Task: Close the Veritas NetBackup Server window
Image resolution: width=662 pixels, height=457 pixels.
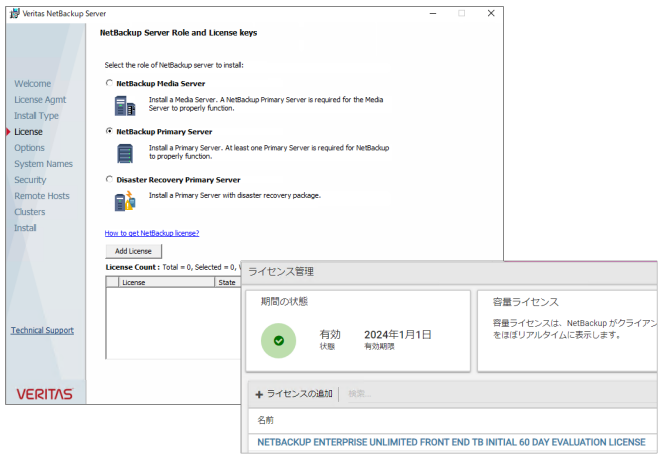Action: [491, 14]
